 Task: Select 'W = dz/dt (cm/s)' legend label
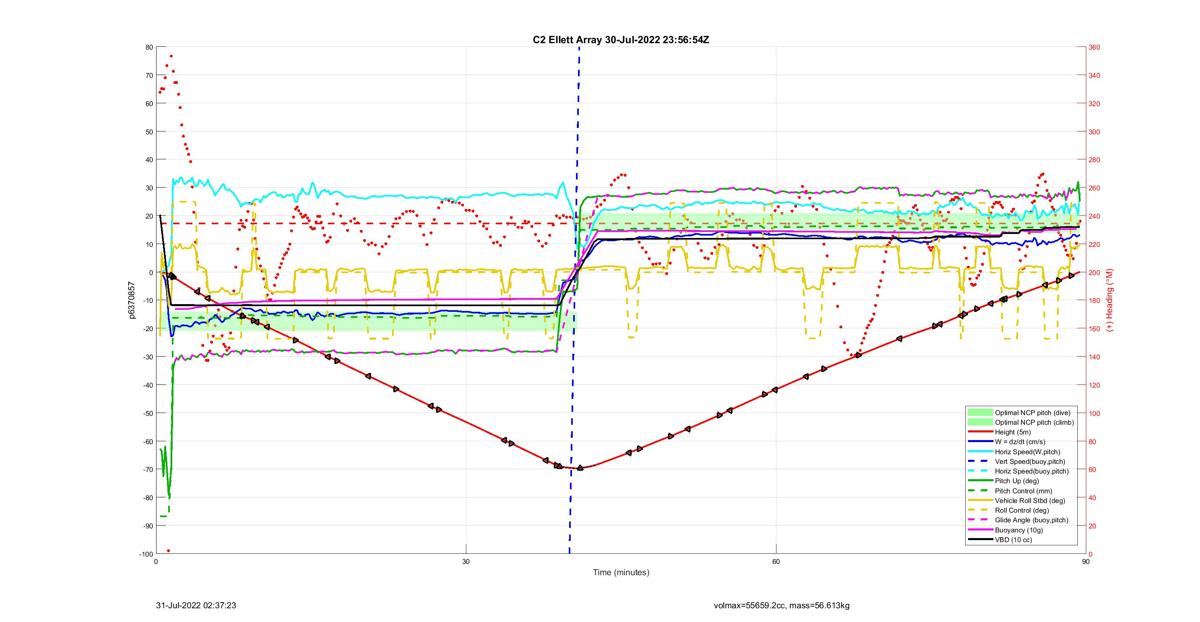(1020, 441)
